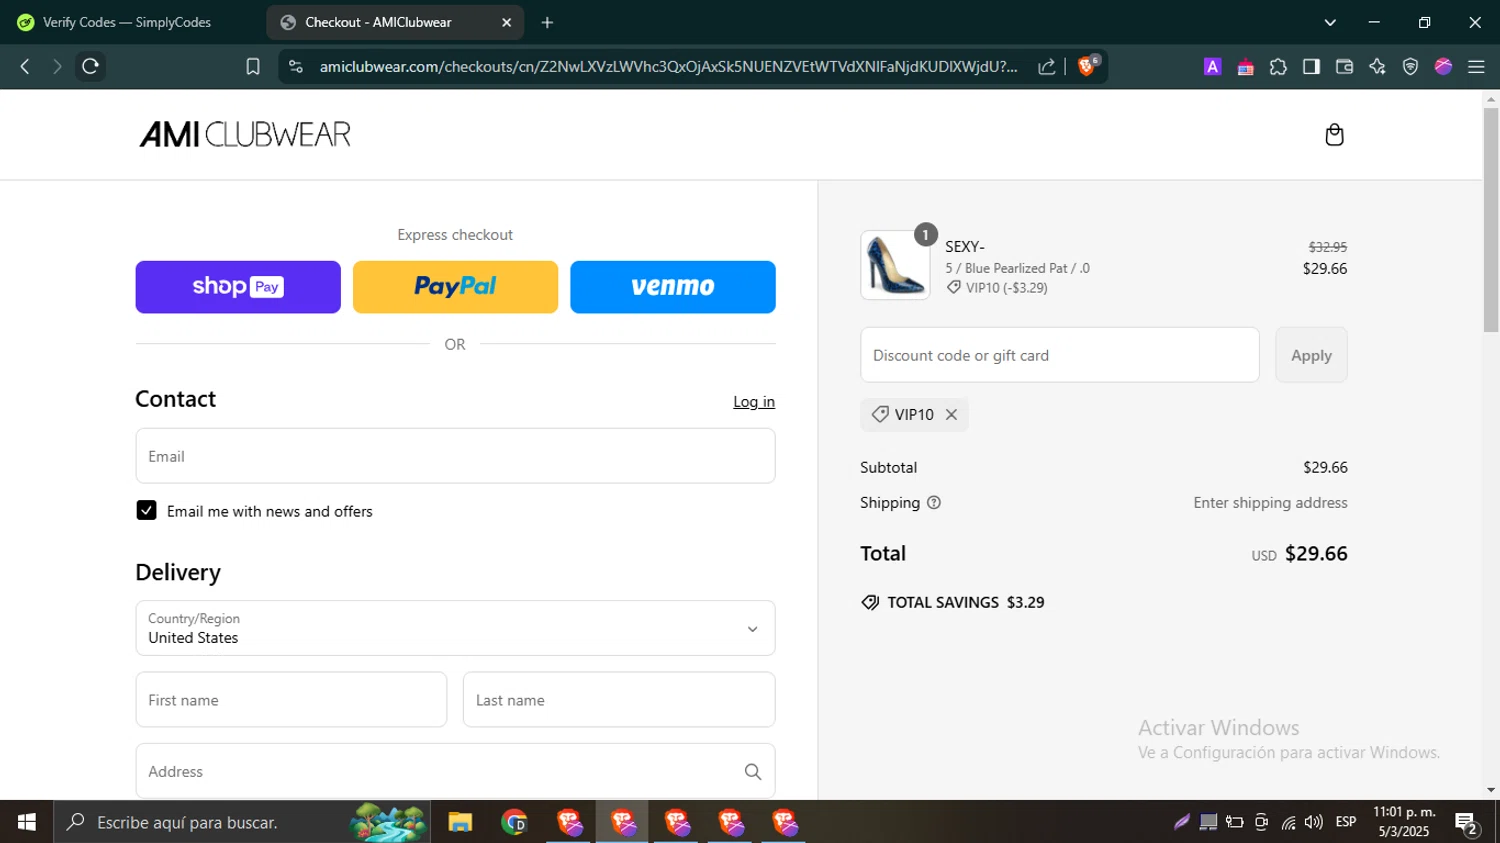
Task: Open a new browser tab
Action: pos(547,22)
